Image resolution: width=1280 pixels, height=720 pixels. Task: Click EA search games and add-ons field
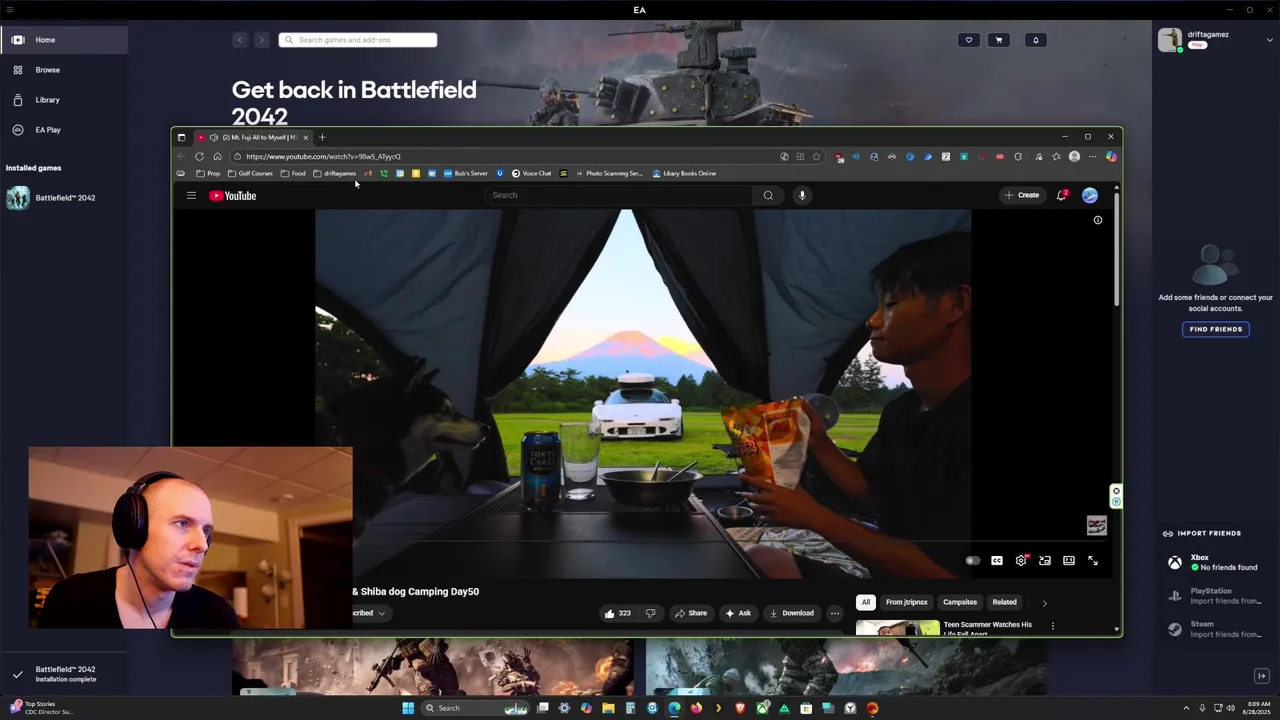[358, 40]
